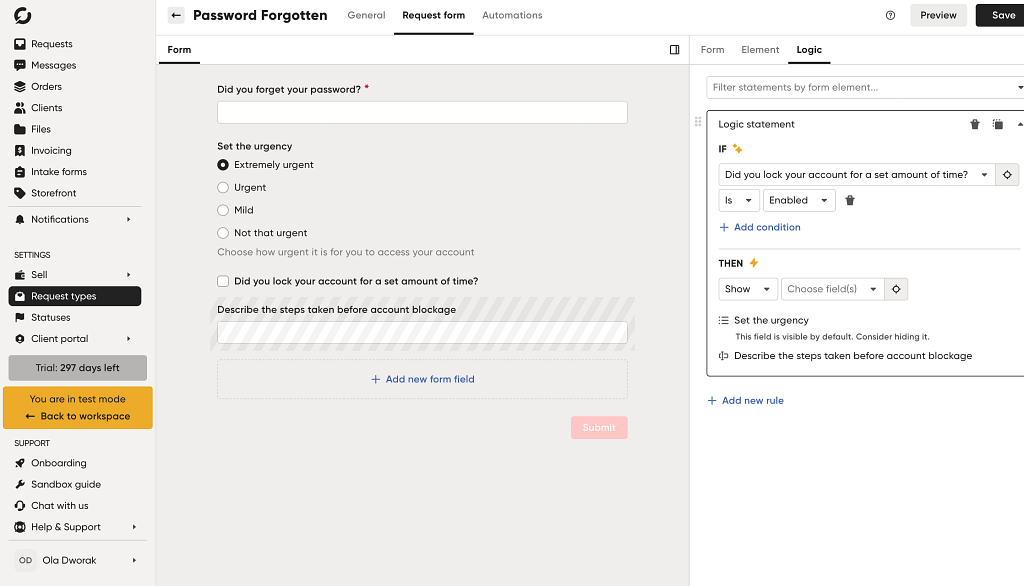This screenshot has width=1024, height=586.
Task: Delete the Is Enabled condition
Action: point(850,201)
